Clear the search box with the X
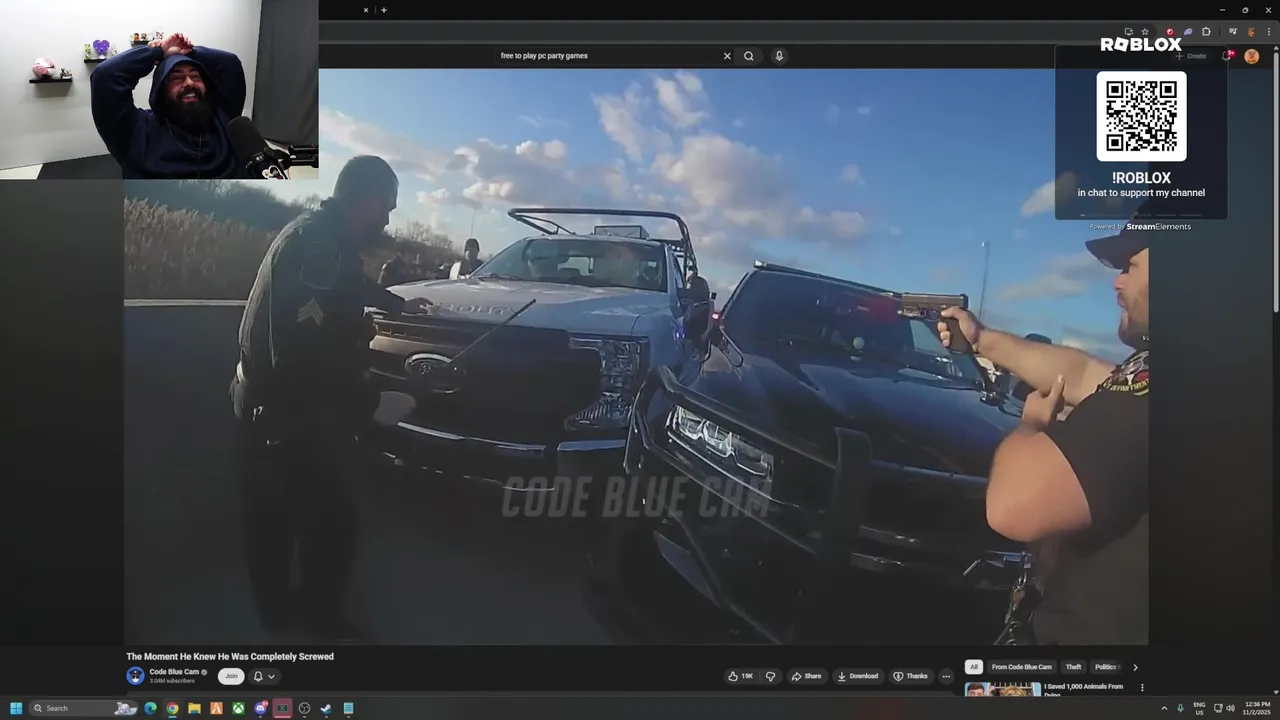This screenshot has height=720, width=1280. click(727, 56)
